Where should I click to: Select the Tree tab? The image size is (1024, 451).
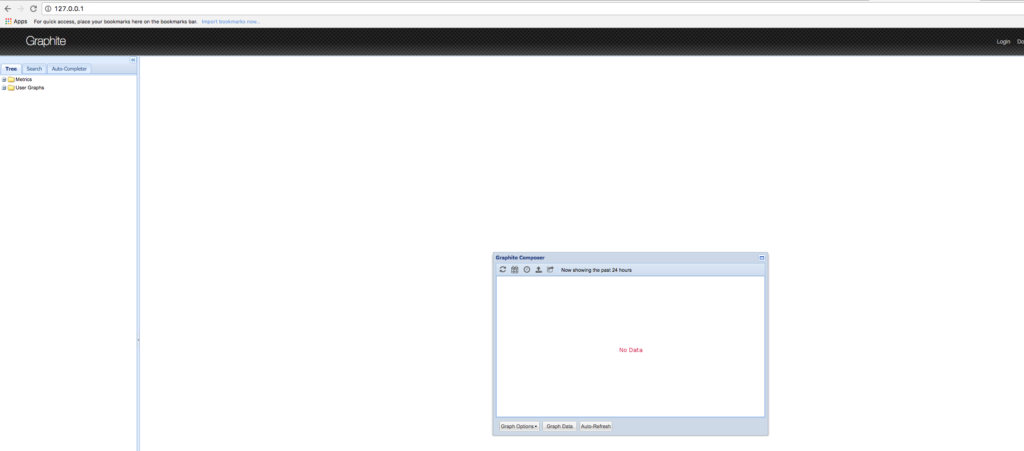11,69
